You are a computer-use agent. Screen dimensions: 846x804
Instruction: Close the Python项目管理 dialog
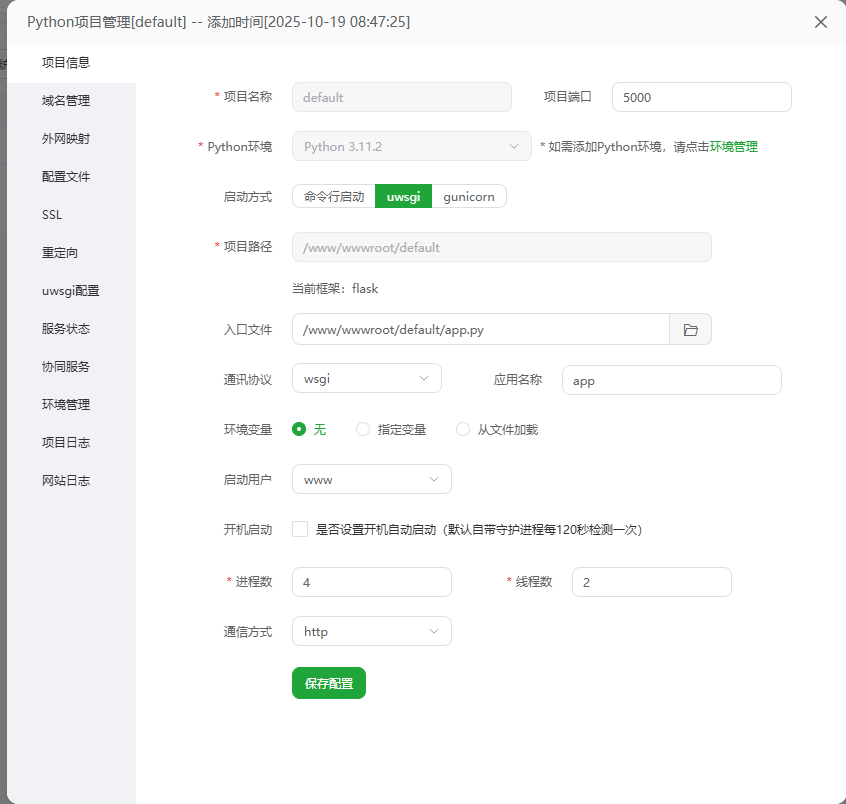[x=821, y=22]
